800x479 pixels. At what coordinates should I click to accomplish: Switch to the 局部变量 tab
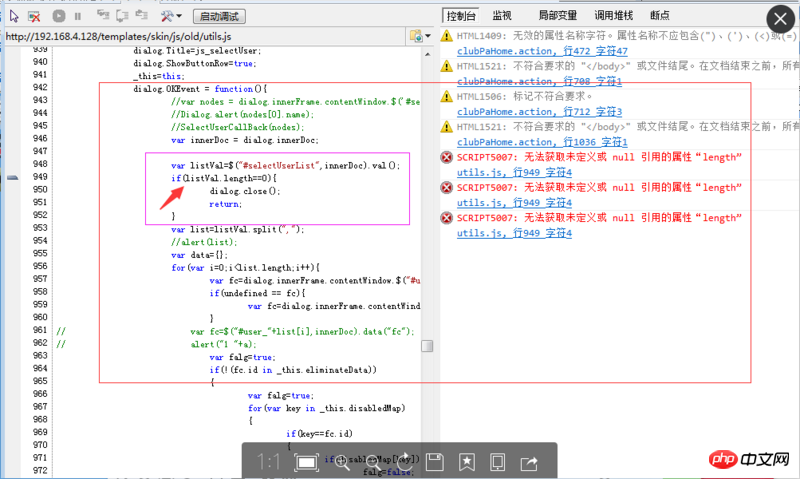(558, 16)
